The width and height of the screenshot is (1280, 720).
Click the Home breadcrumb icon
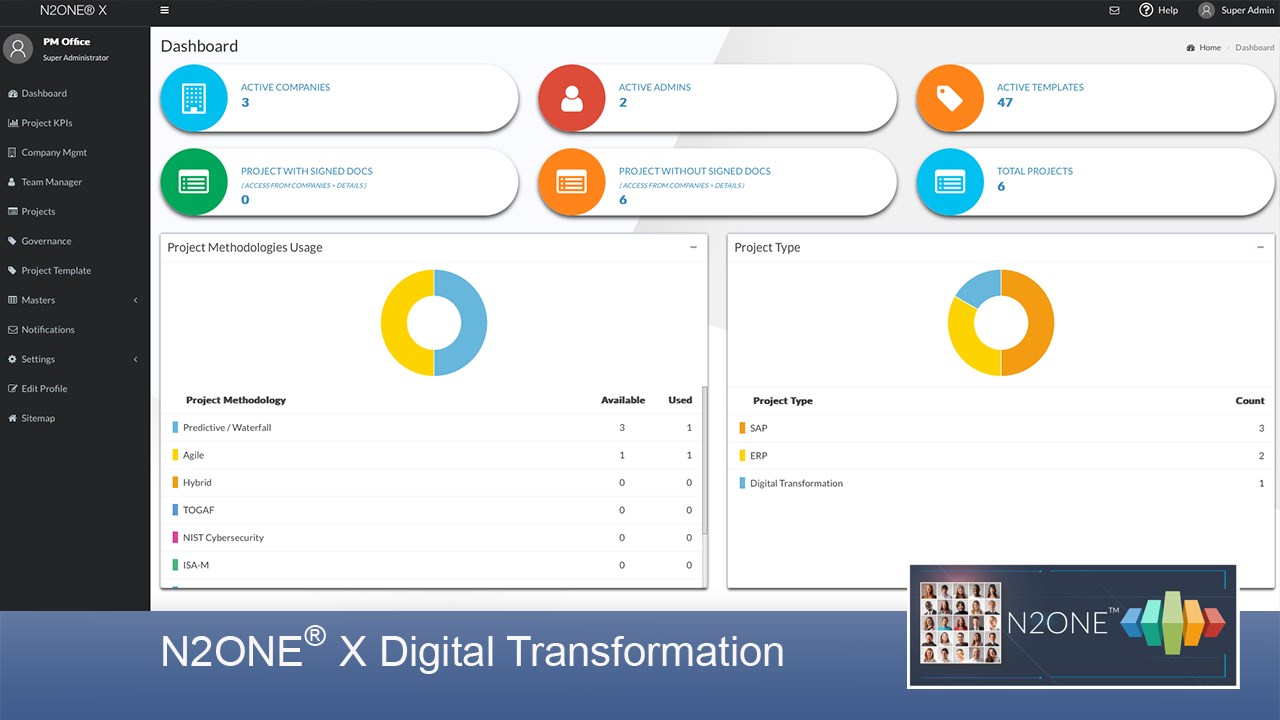[1191, 48]
